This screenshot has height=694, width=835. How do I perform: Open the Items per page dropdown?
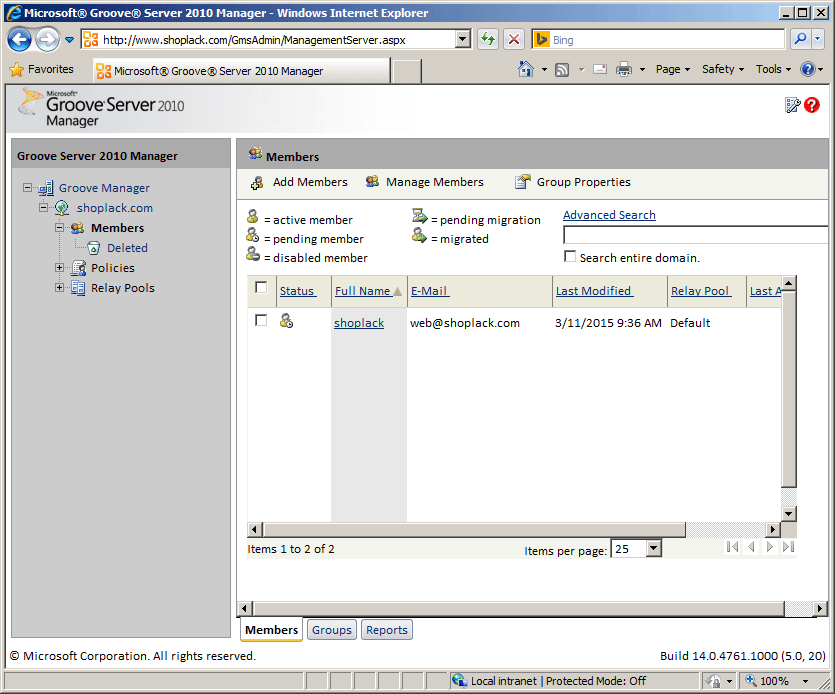tap(653, 548)
